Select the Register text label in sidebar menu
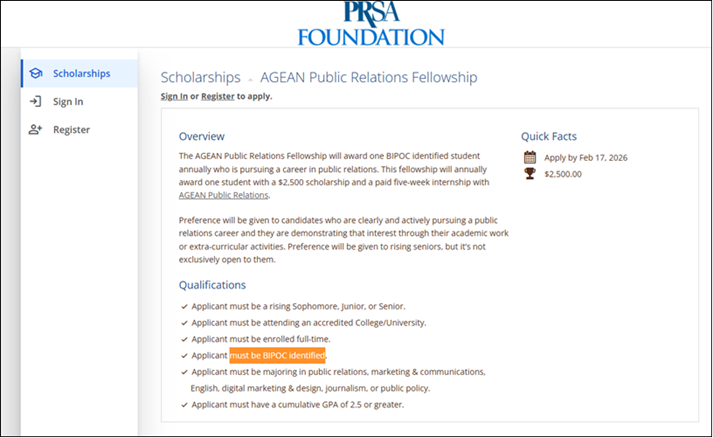The height and width of the screenshot is (438, 713). (71, 130)
